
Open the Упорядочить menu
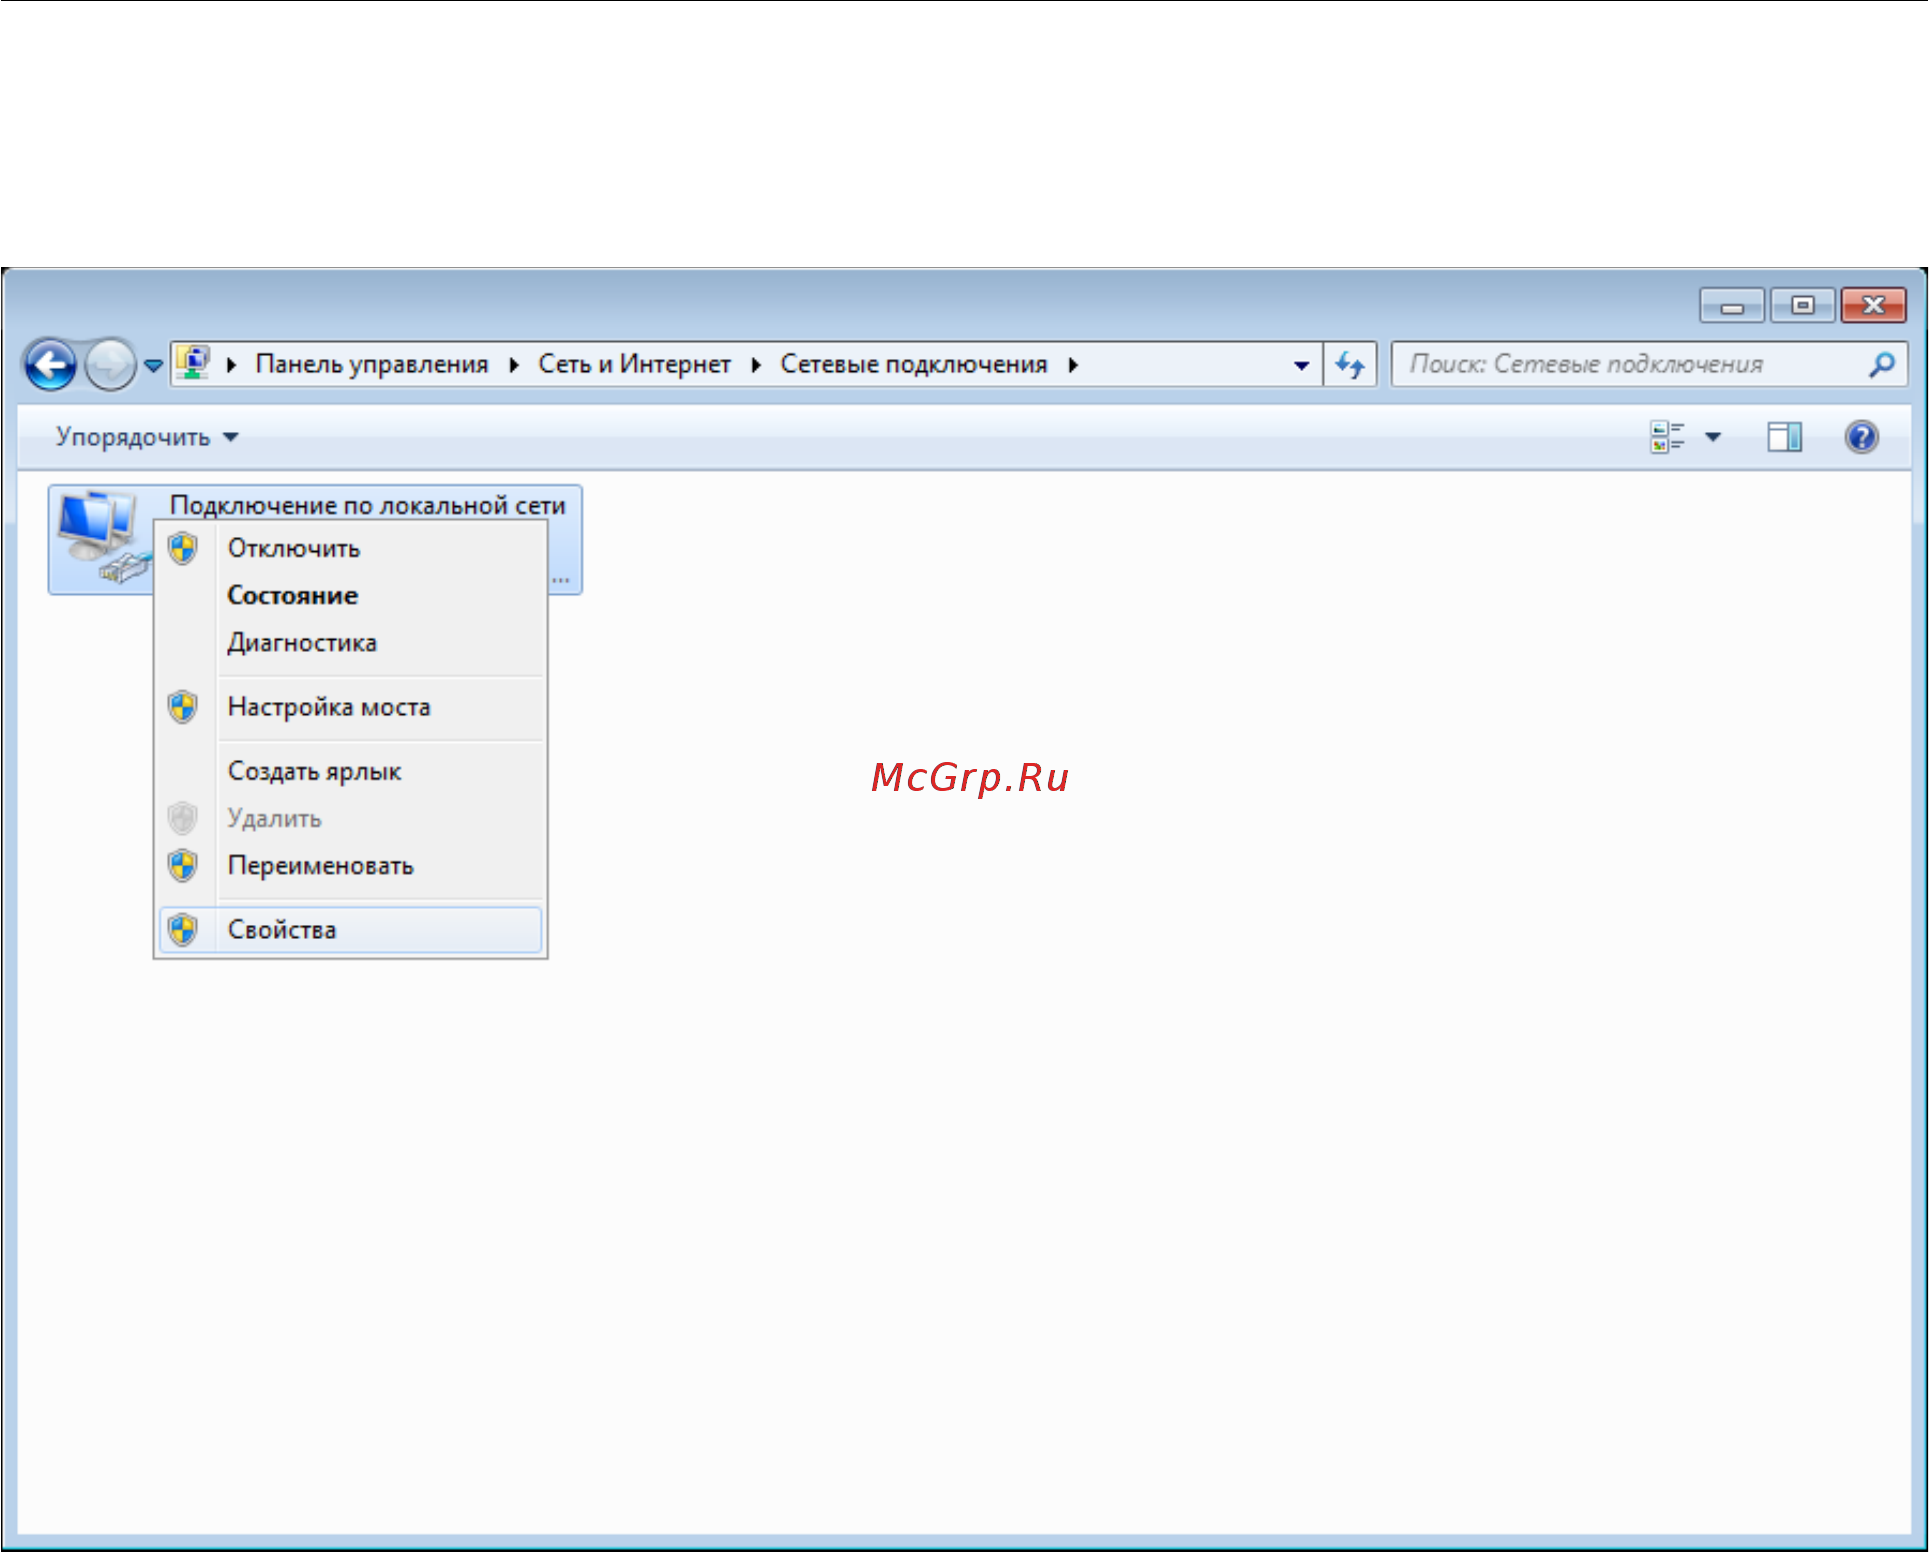(147, 437)
